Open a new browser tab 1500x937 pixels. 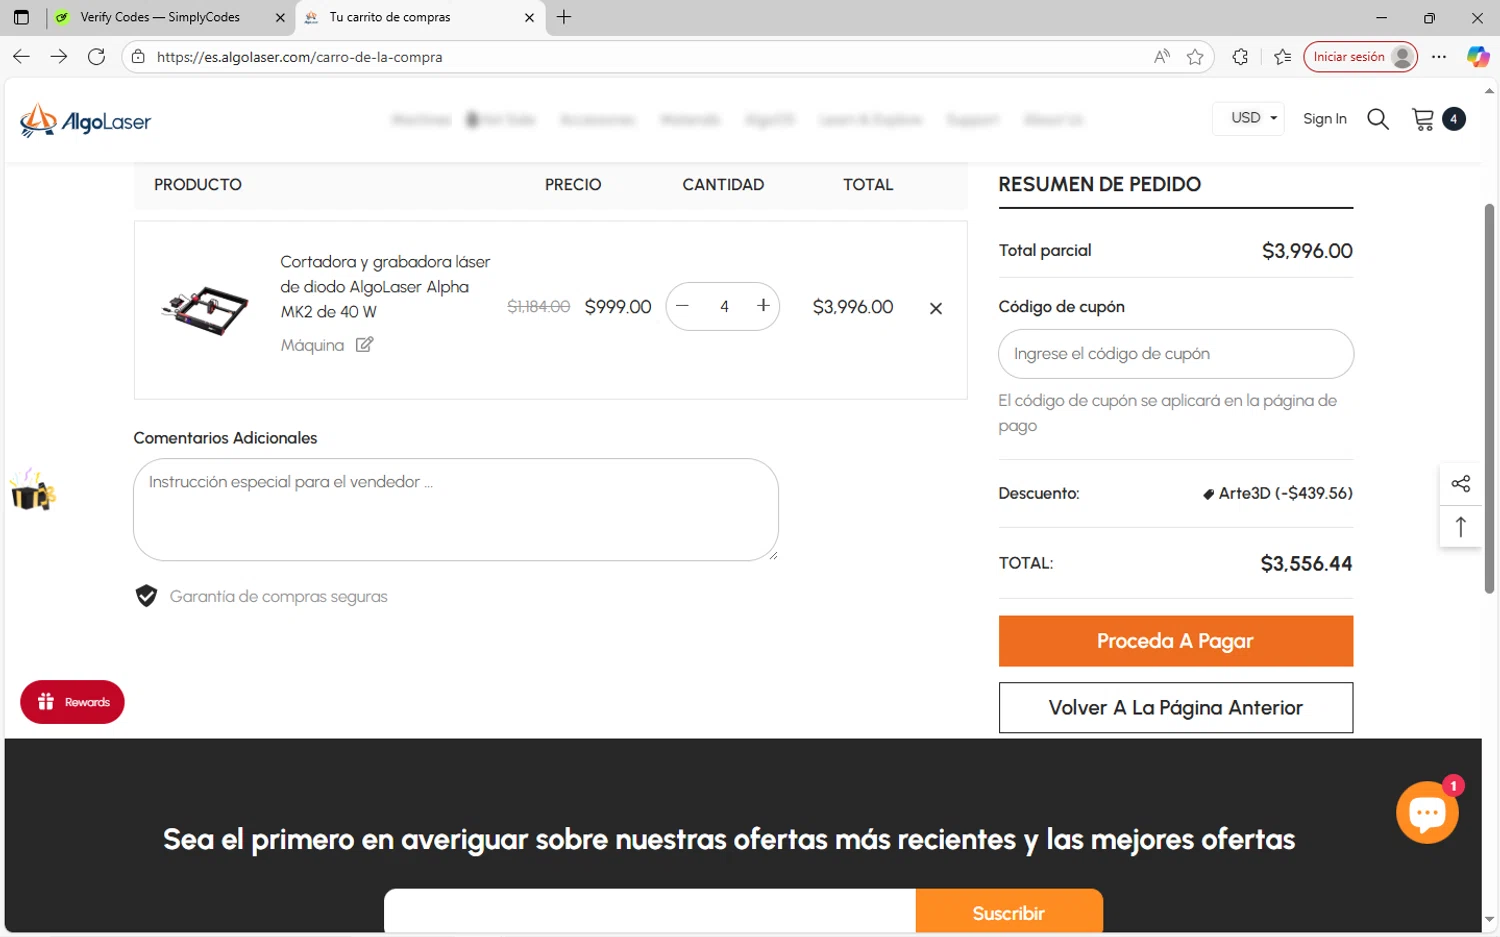click(x=564, y=17)
